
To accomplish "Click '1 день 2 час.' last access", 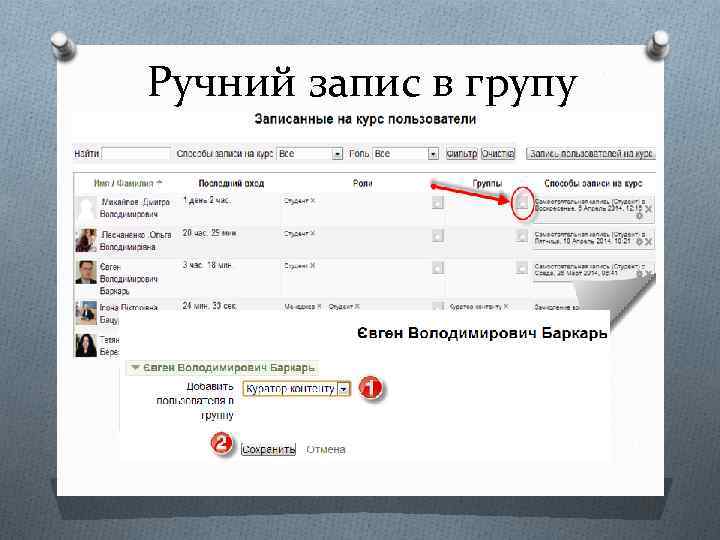I will pyautogui.click(x=207, y=201).
